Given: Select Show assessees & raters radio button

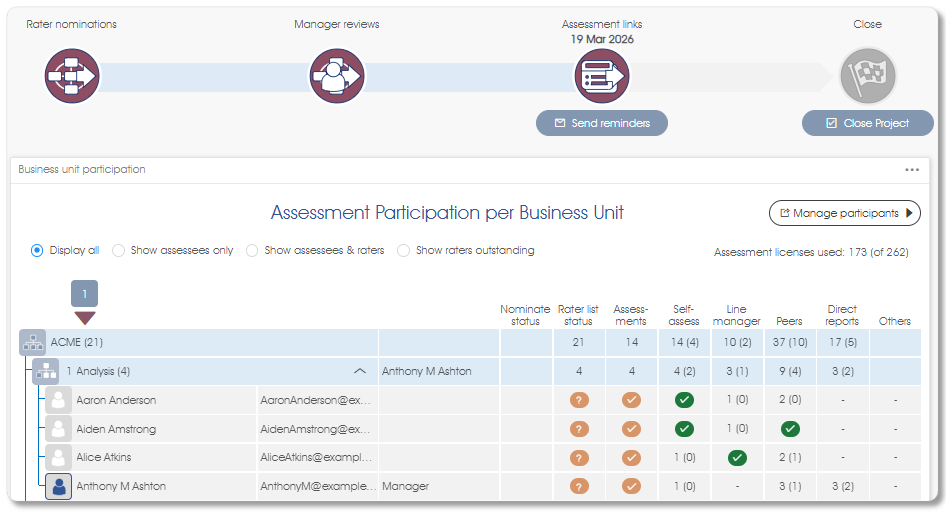Looking at the screenshot, I should [252, 250].
